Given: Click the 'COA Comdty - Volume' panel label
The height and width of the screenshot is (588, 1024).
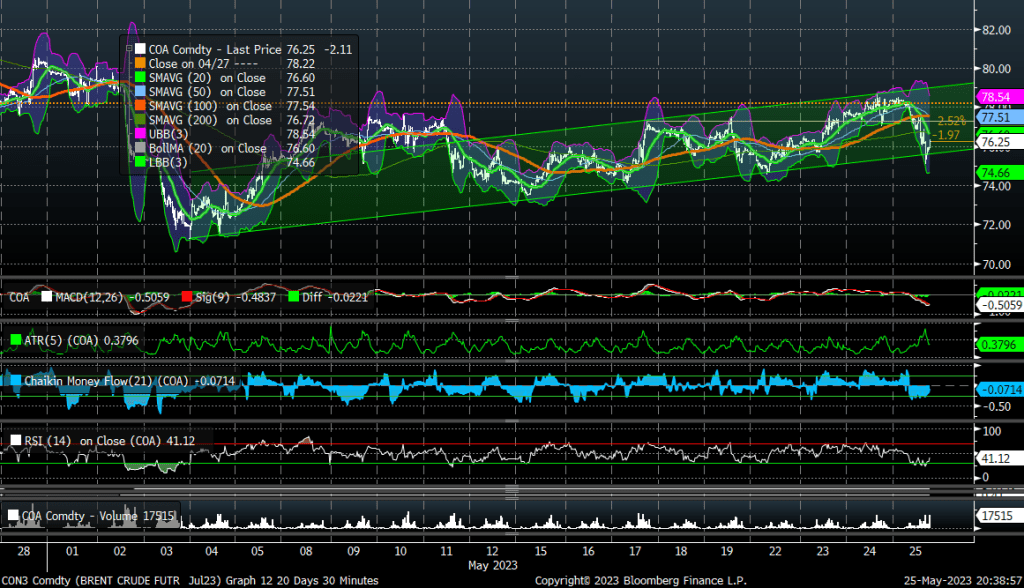Looking at the screenshot, I should [x=80, y=516].
